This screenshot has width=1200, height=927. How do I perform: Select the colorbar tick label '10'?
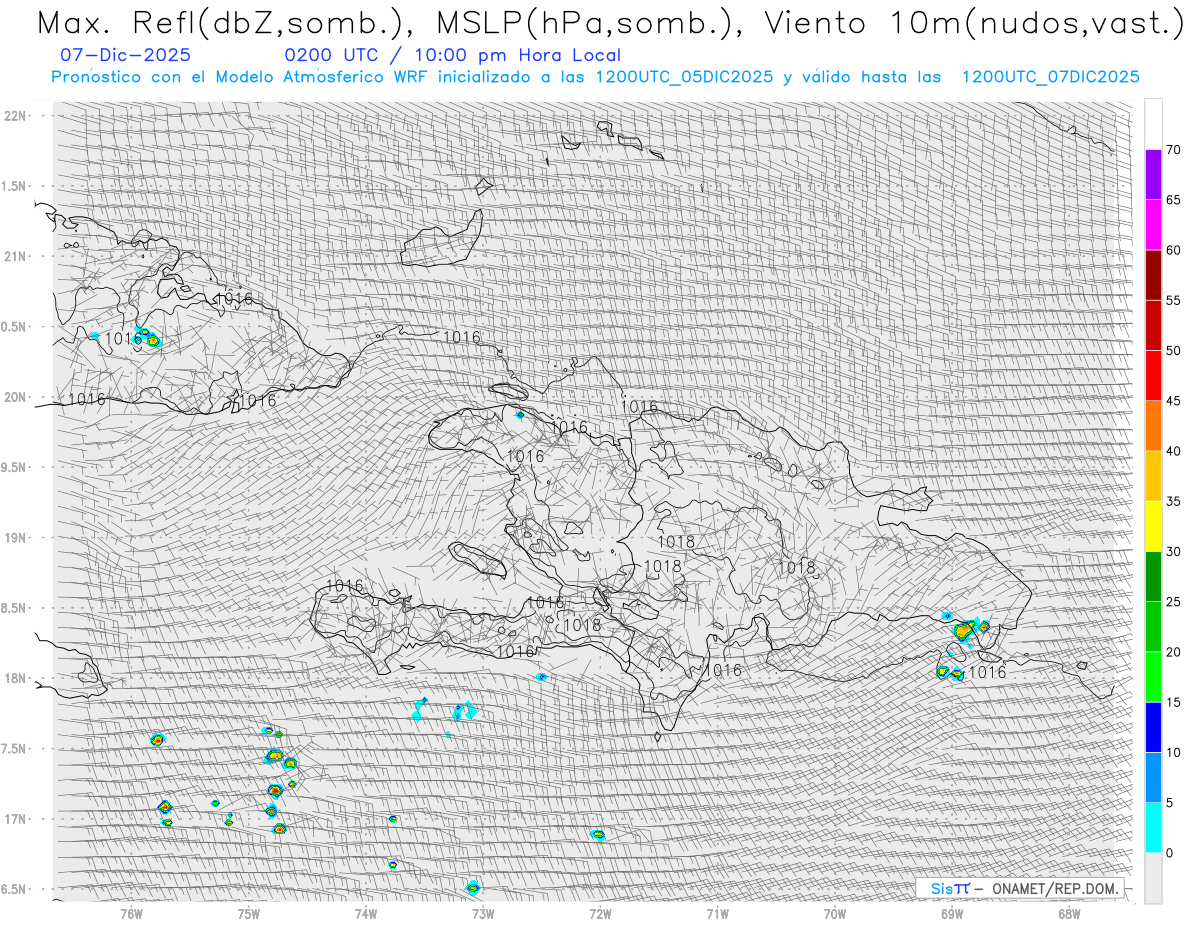tap(1173, 752)
